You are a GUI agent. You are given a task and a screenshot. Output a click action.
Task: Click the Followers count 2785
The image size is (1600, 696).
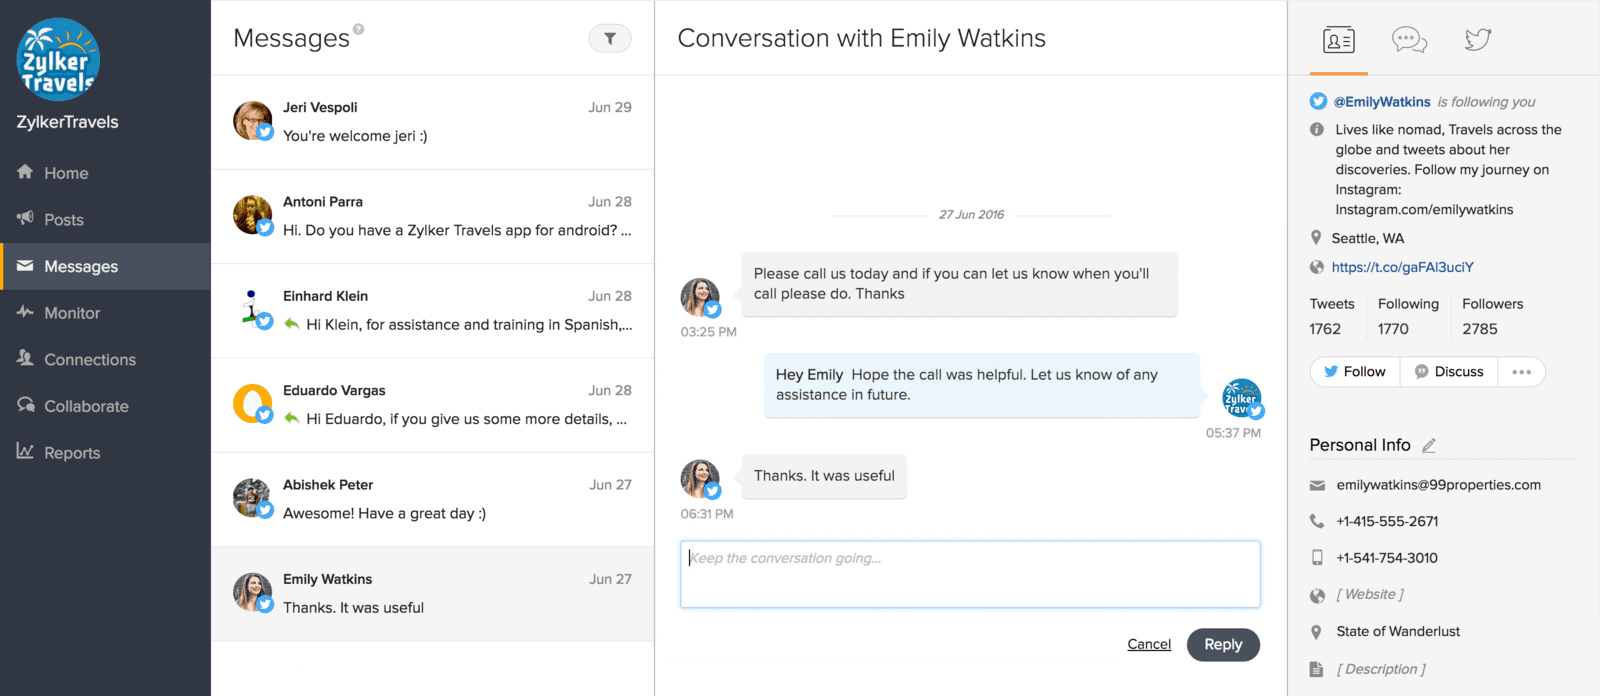click(1480, 329)
